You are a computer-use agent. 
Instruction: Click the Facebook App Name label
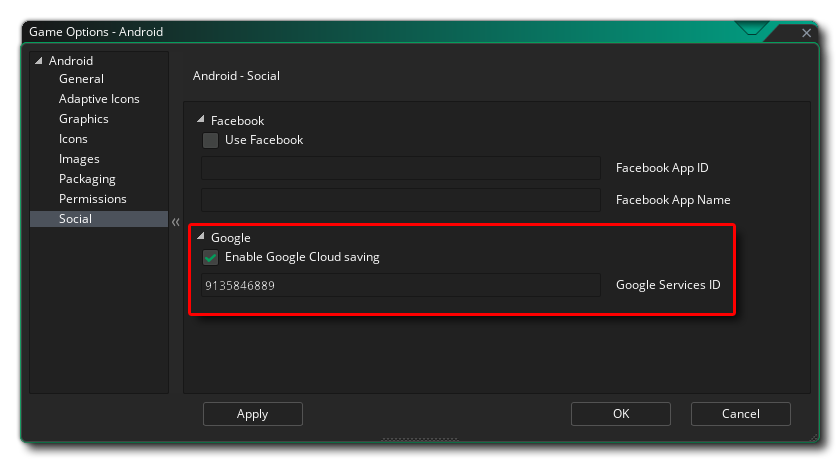673,200
